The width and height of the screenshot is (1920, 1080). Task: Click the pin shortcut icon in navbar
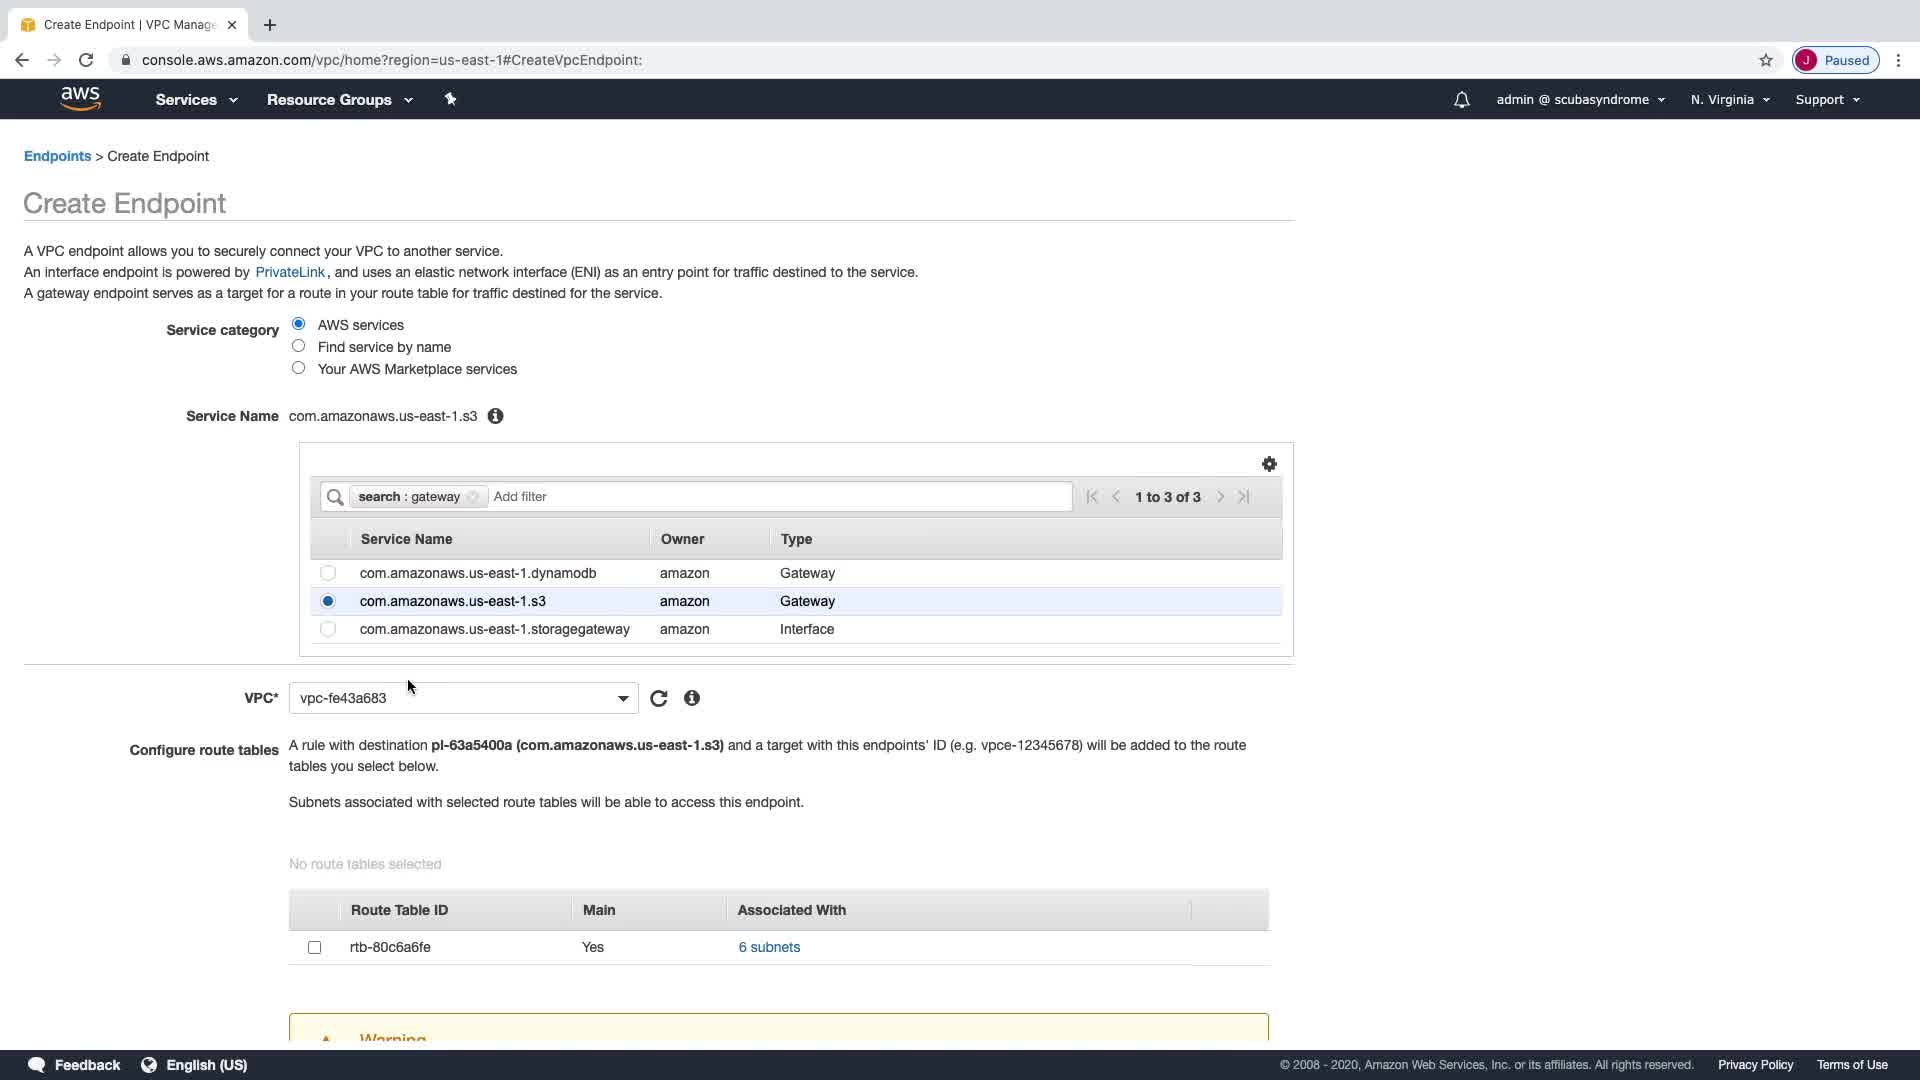pyautogui.click(x=450, y=99)
